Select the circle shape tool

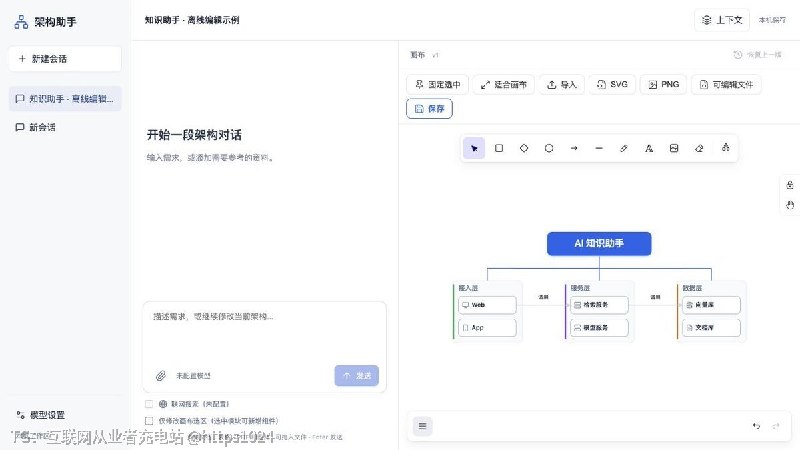[549, 148]
